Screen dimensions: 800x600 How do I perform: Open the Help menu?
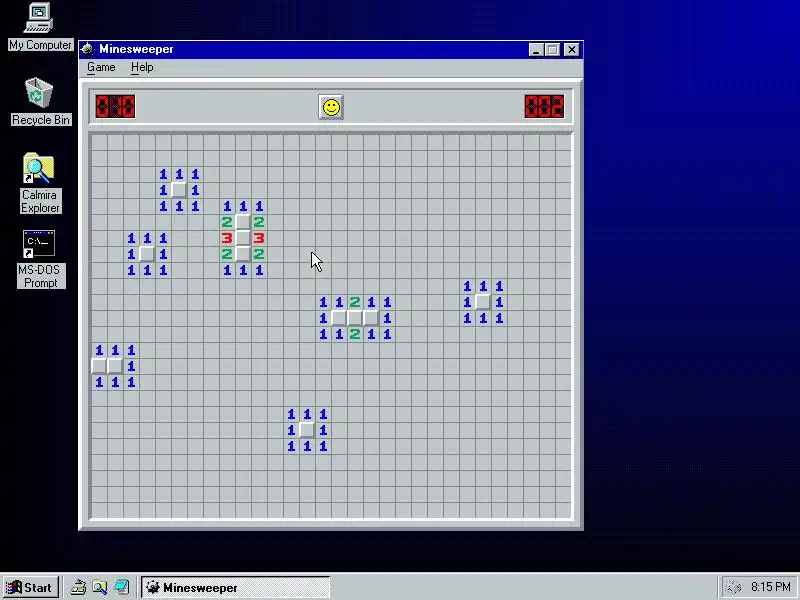pos(142,67)
